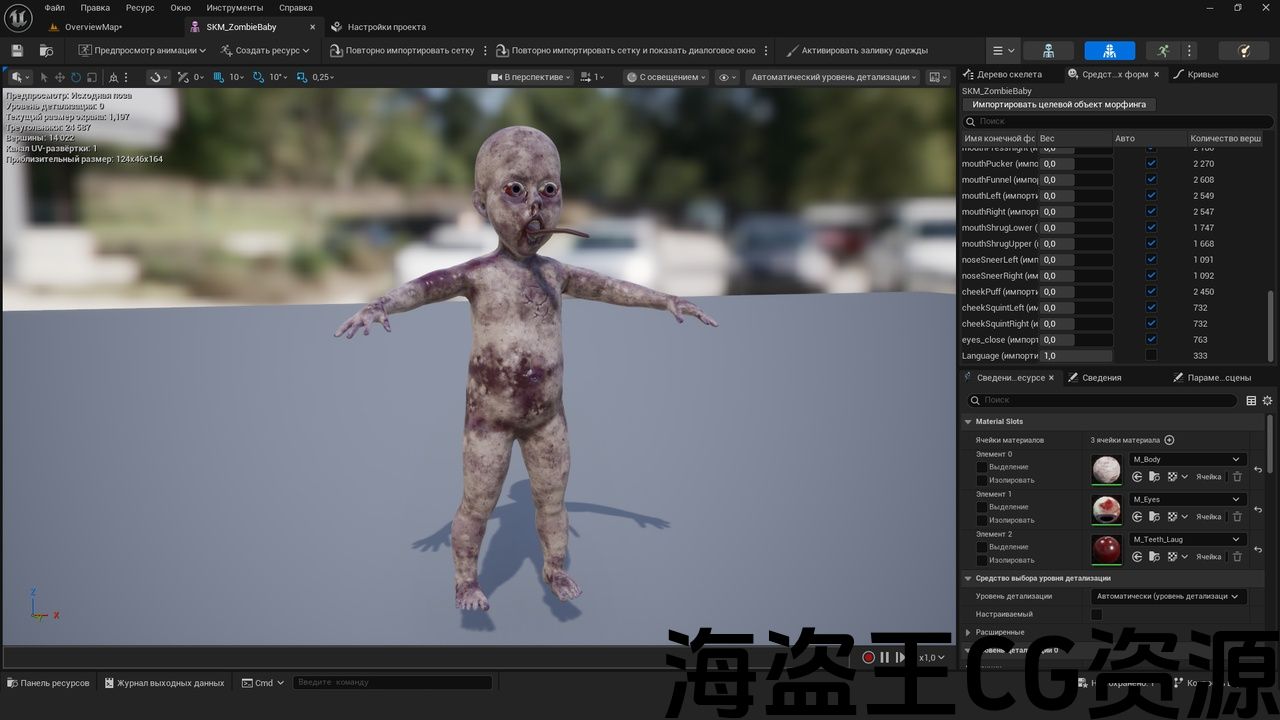Open details panel settings gear icon
Screen dimensions: 1280x720
[1267, 401]
